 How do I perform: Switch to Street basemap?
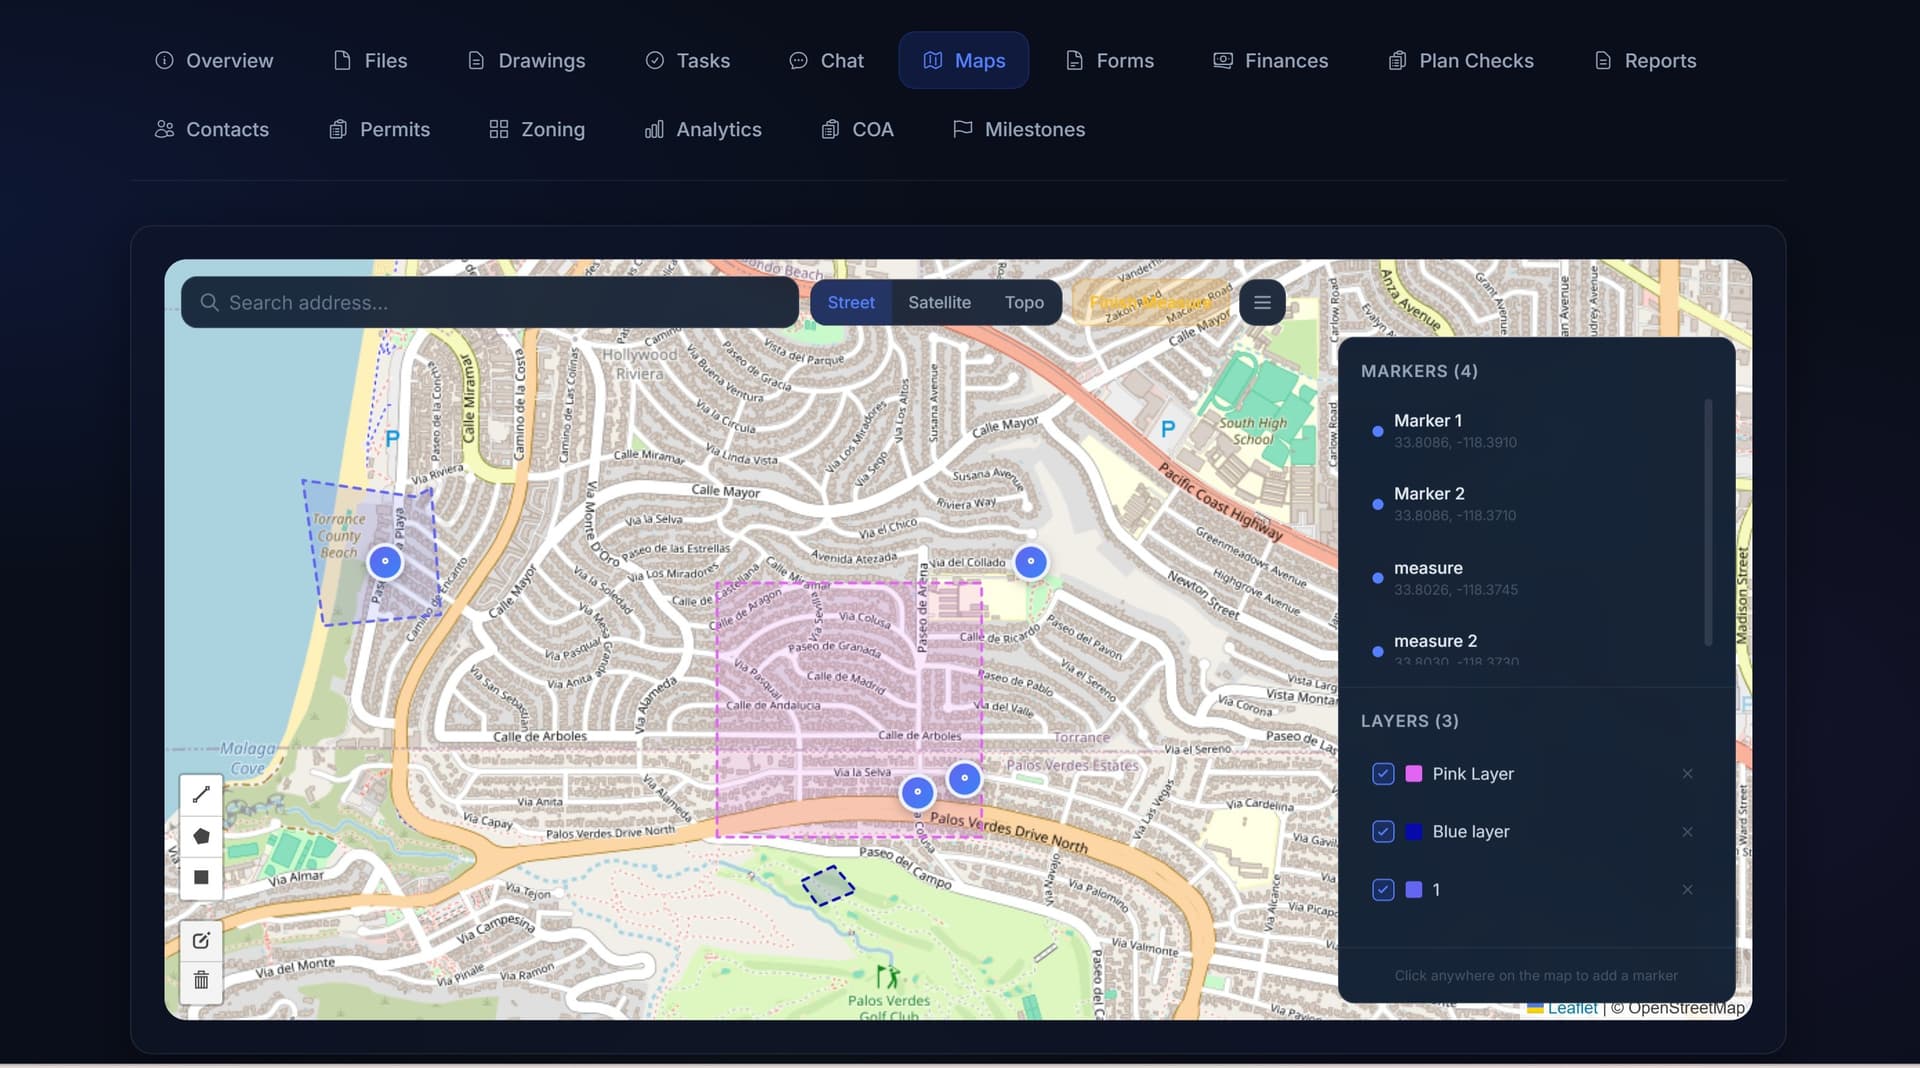(x=851, y=302)
